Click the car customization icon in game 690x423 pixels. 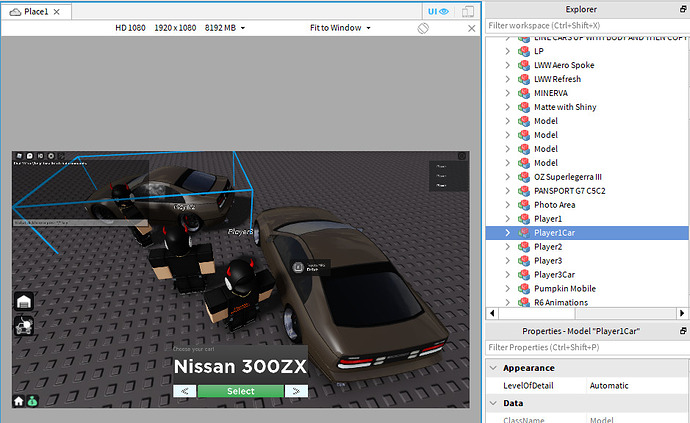[x=24, y=326]
